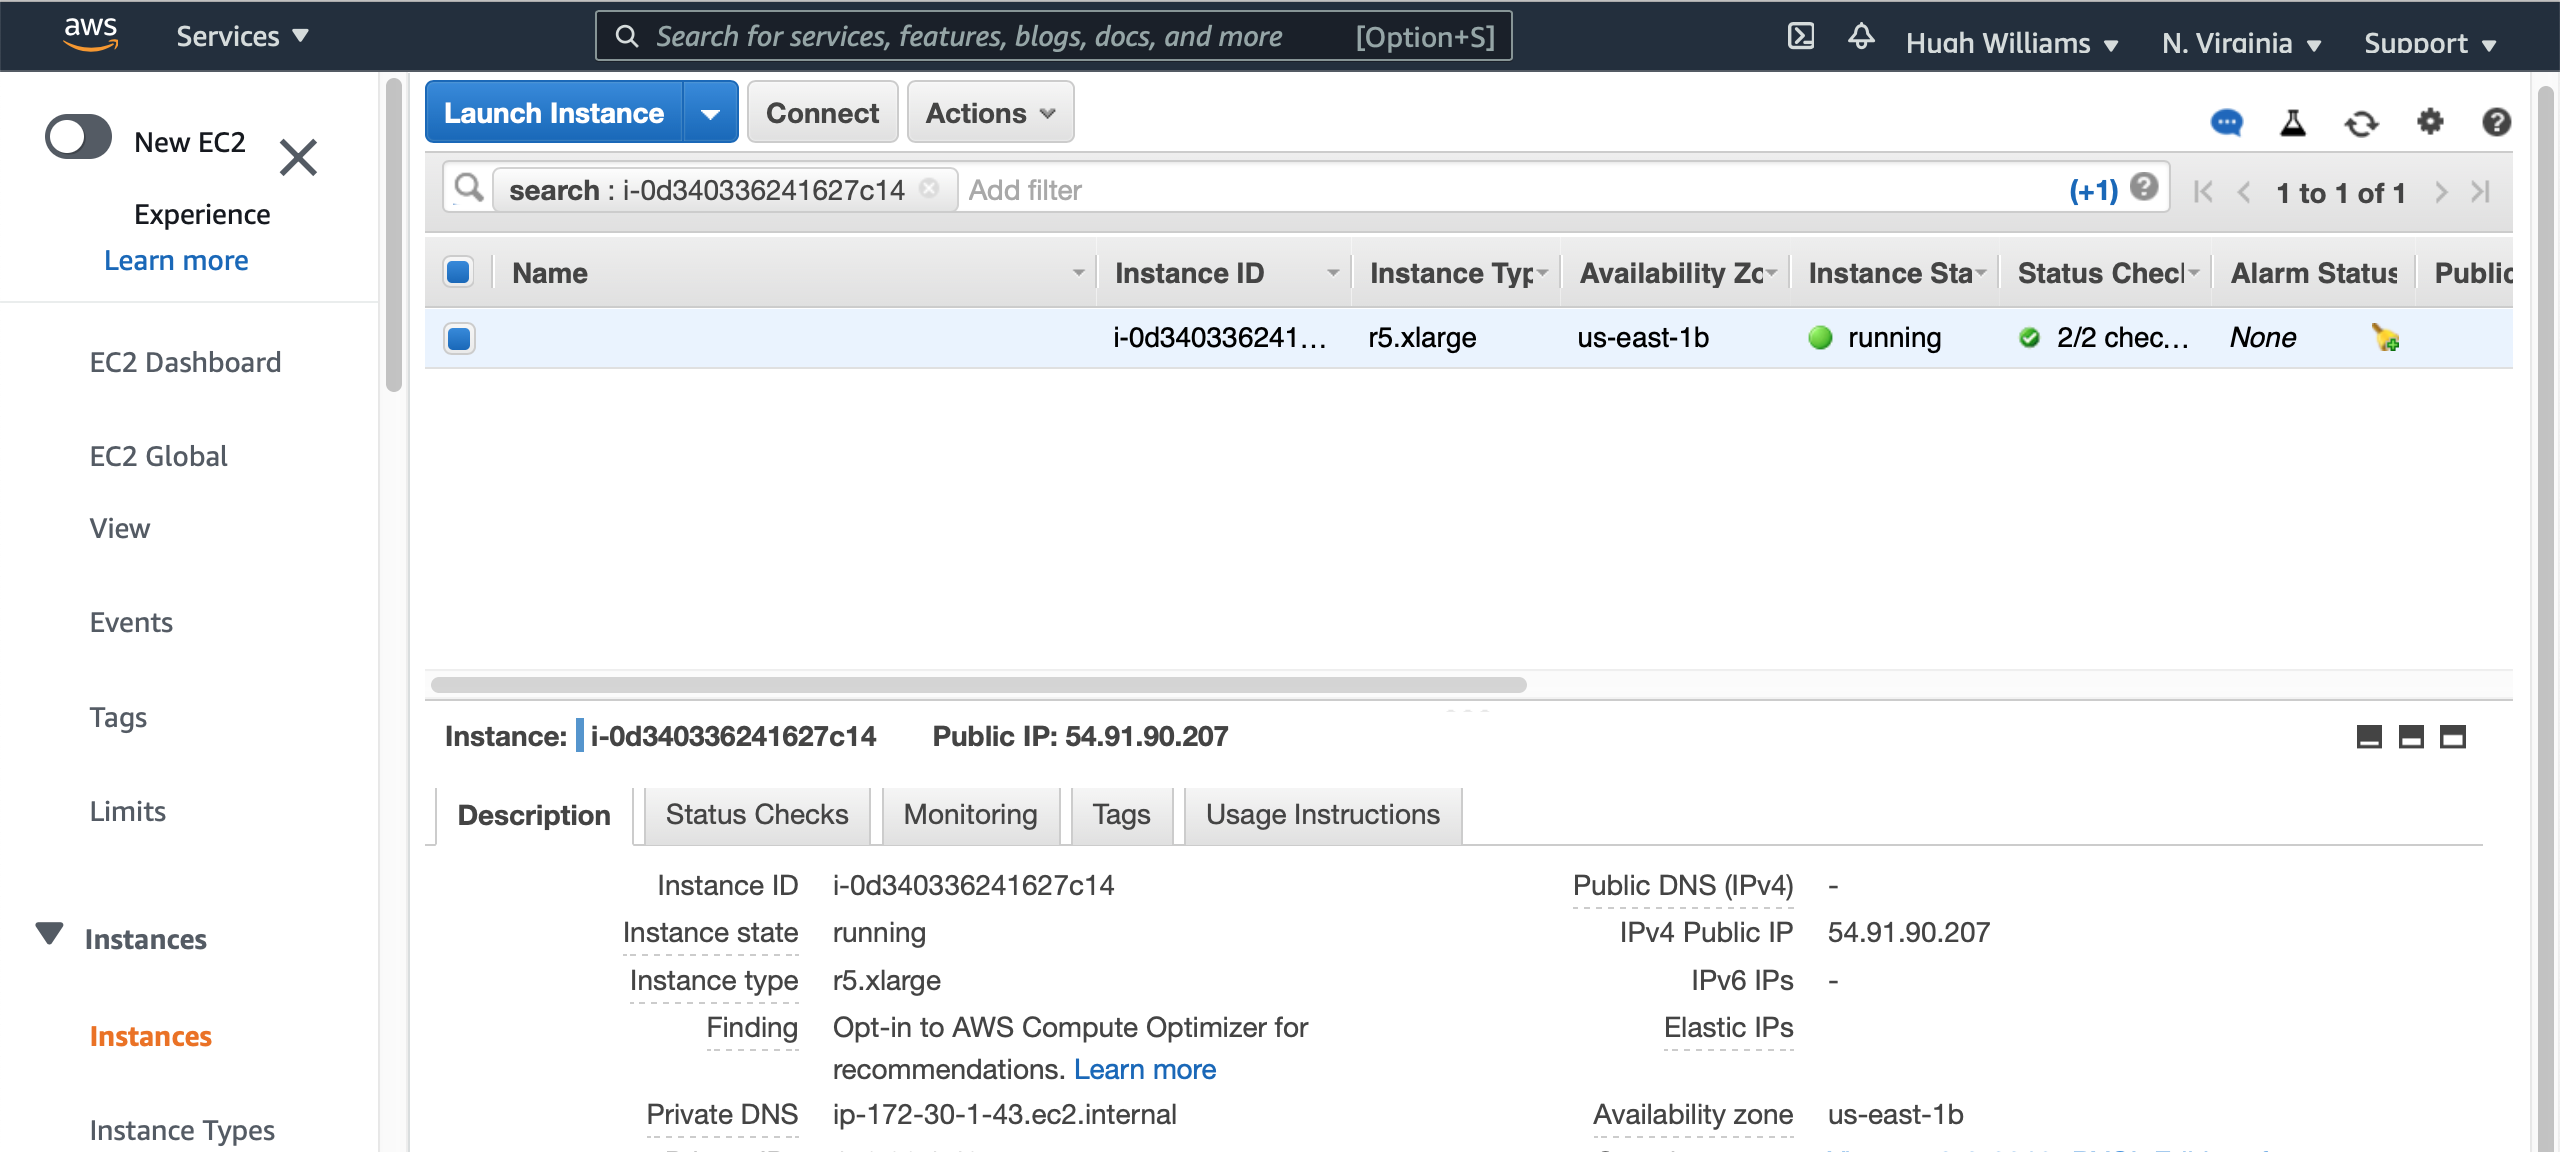Toggle the New EC2 Experience switch
The height and width of the screenshot is (1152, 2560).
point(78,137)
